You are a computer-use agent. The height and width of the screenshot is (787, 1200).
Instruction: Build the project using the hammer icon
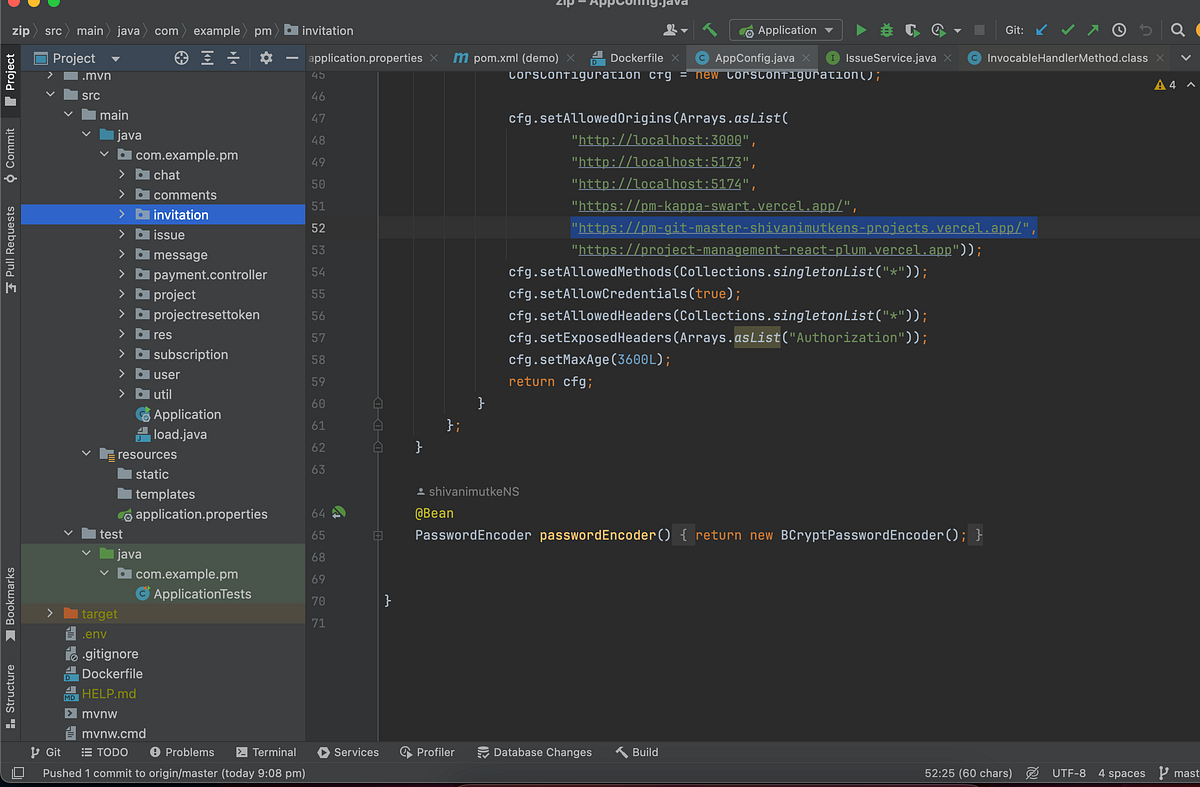709,31
